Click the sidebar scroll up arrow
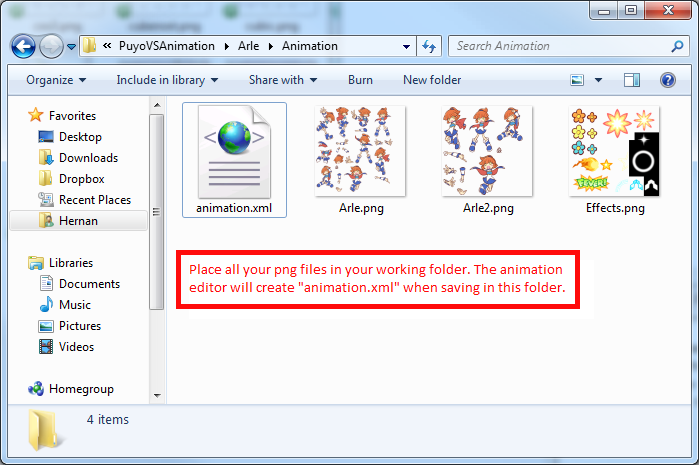Screen dimensions: 699x465 coord(157,105)
